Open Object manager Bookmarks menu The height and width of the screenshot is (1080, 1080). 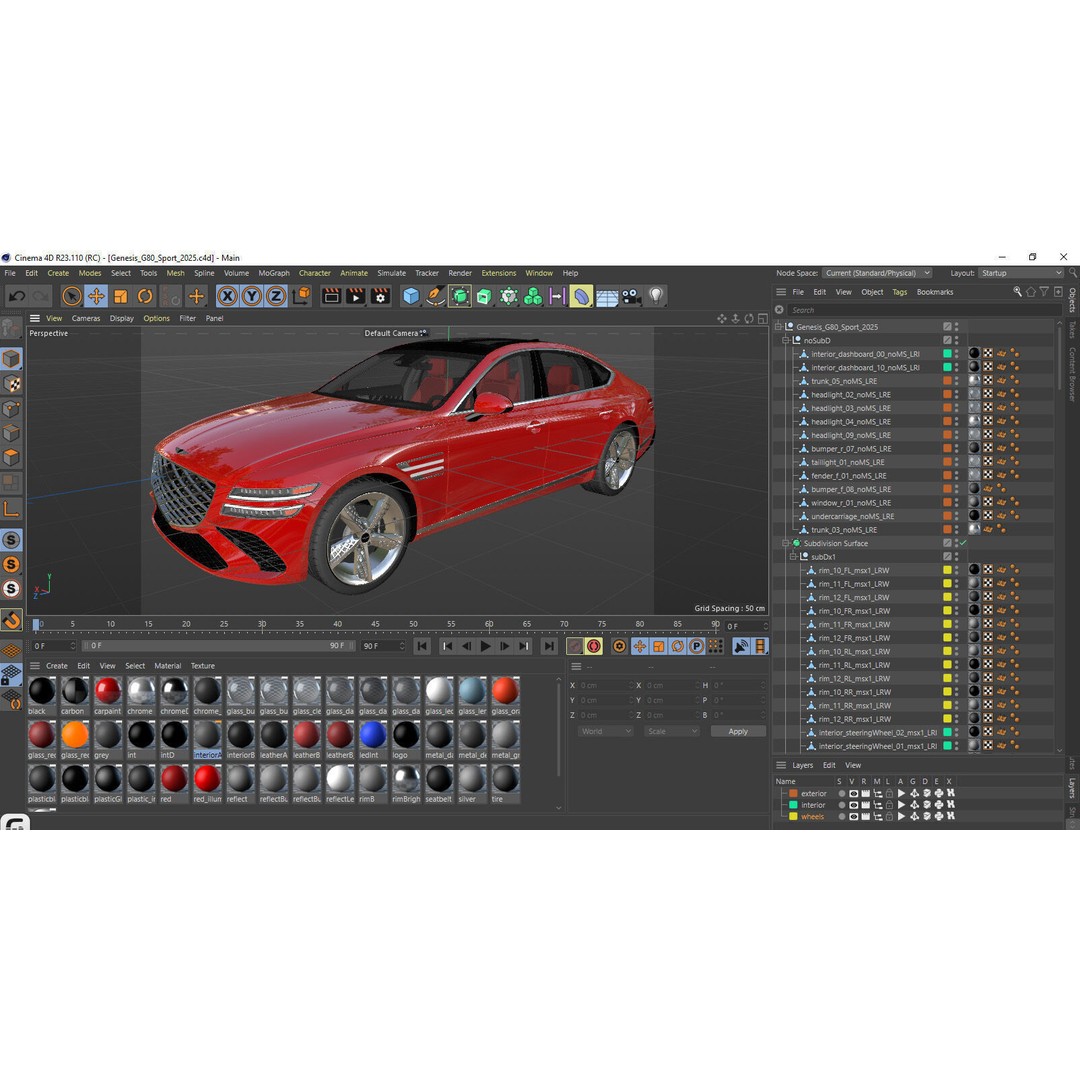[x=935, y=292]
